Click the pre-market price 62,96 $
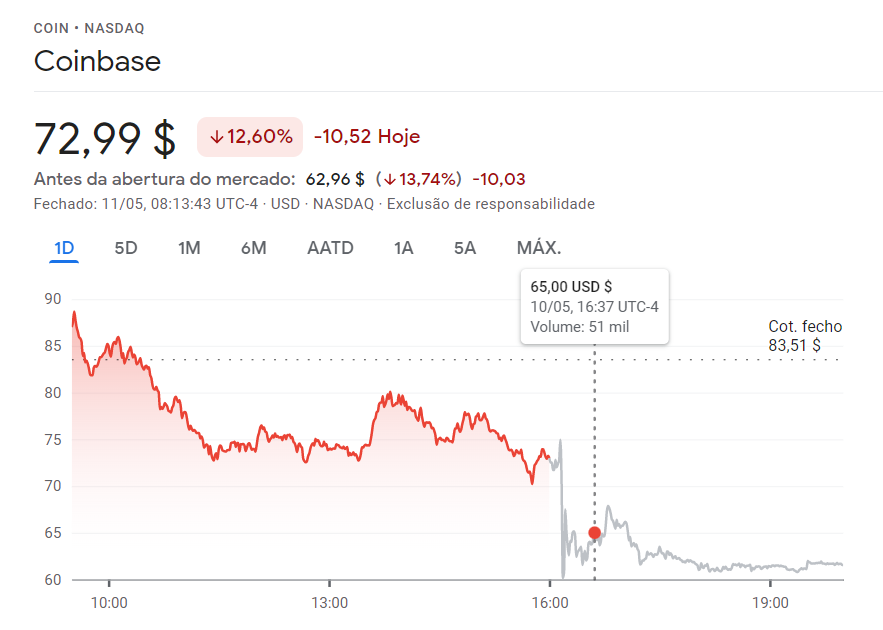This screenshot has height=630, width=883. coord(335,180)
